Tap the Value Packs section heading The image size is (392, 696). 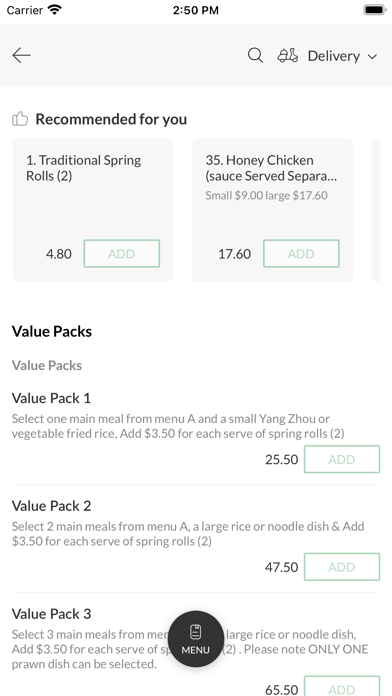click(52, 332)
